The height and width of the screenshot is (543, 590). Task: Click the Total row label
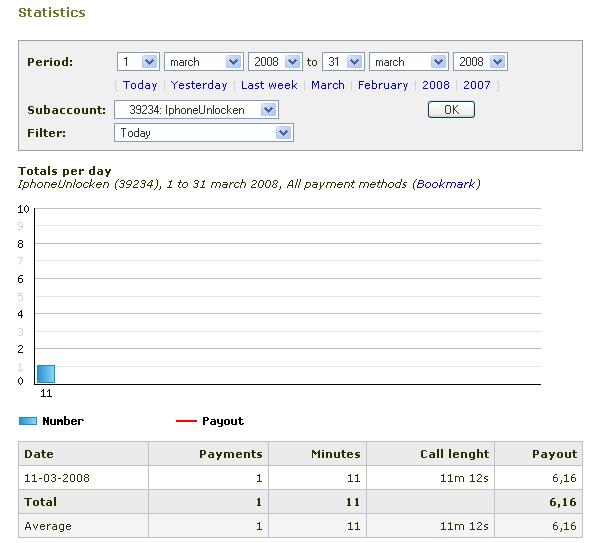[41, 502]
